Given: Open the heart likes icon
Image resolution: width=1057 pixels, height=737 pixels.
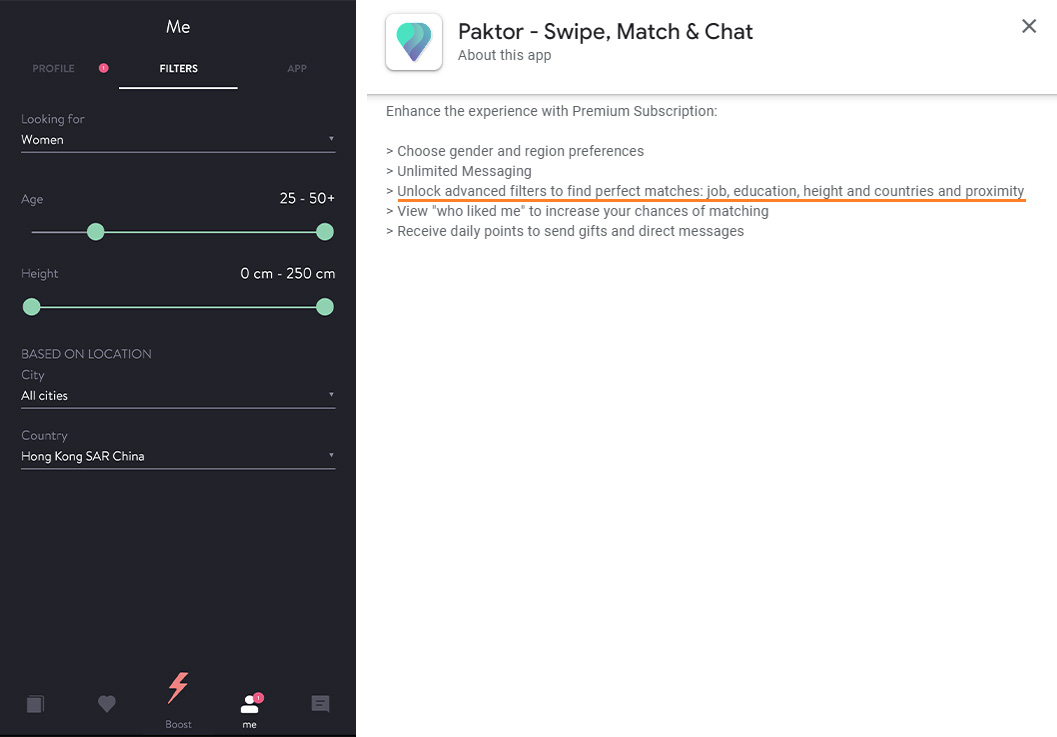Looking at the screenshot, I should (107, 704).
